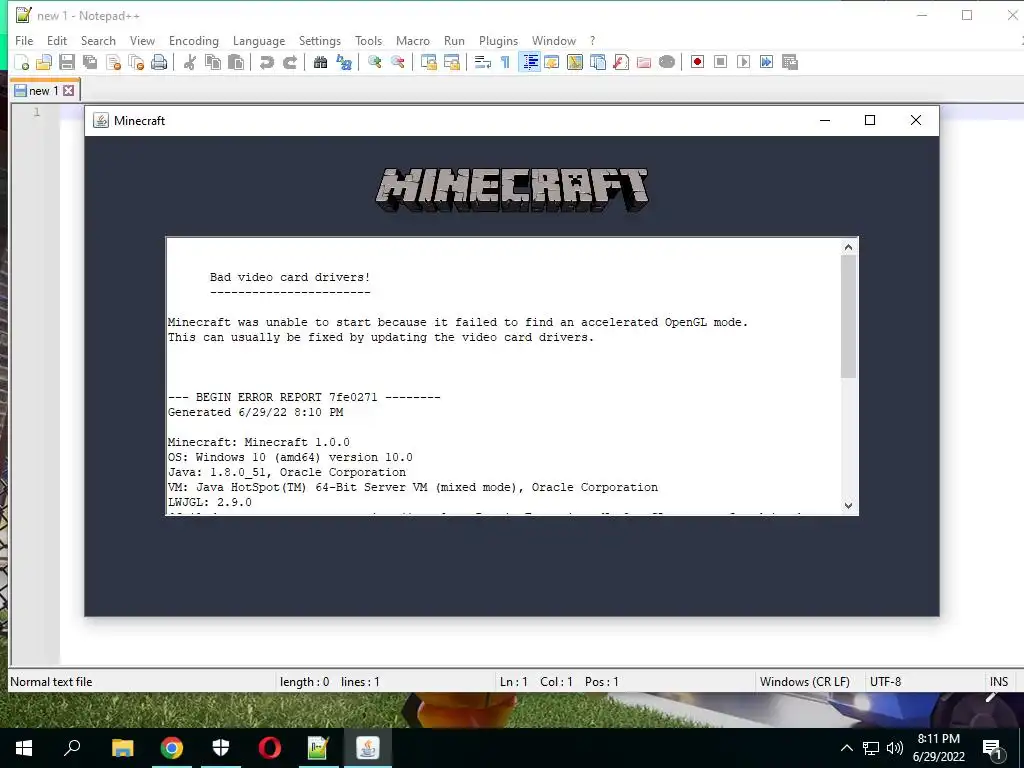The height and width of the screenshot is (768, 1024).
Task: Click the Save file icon
Action: pos(67,62)
